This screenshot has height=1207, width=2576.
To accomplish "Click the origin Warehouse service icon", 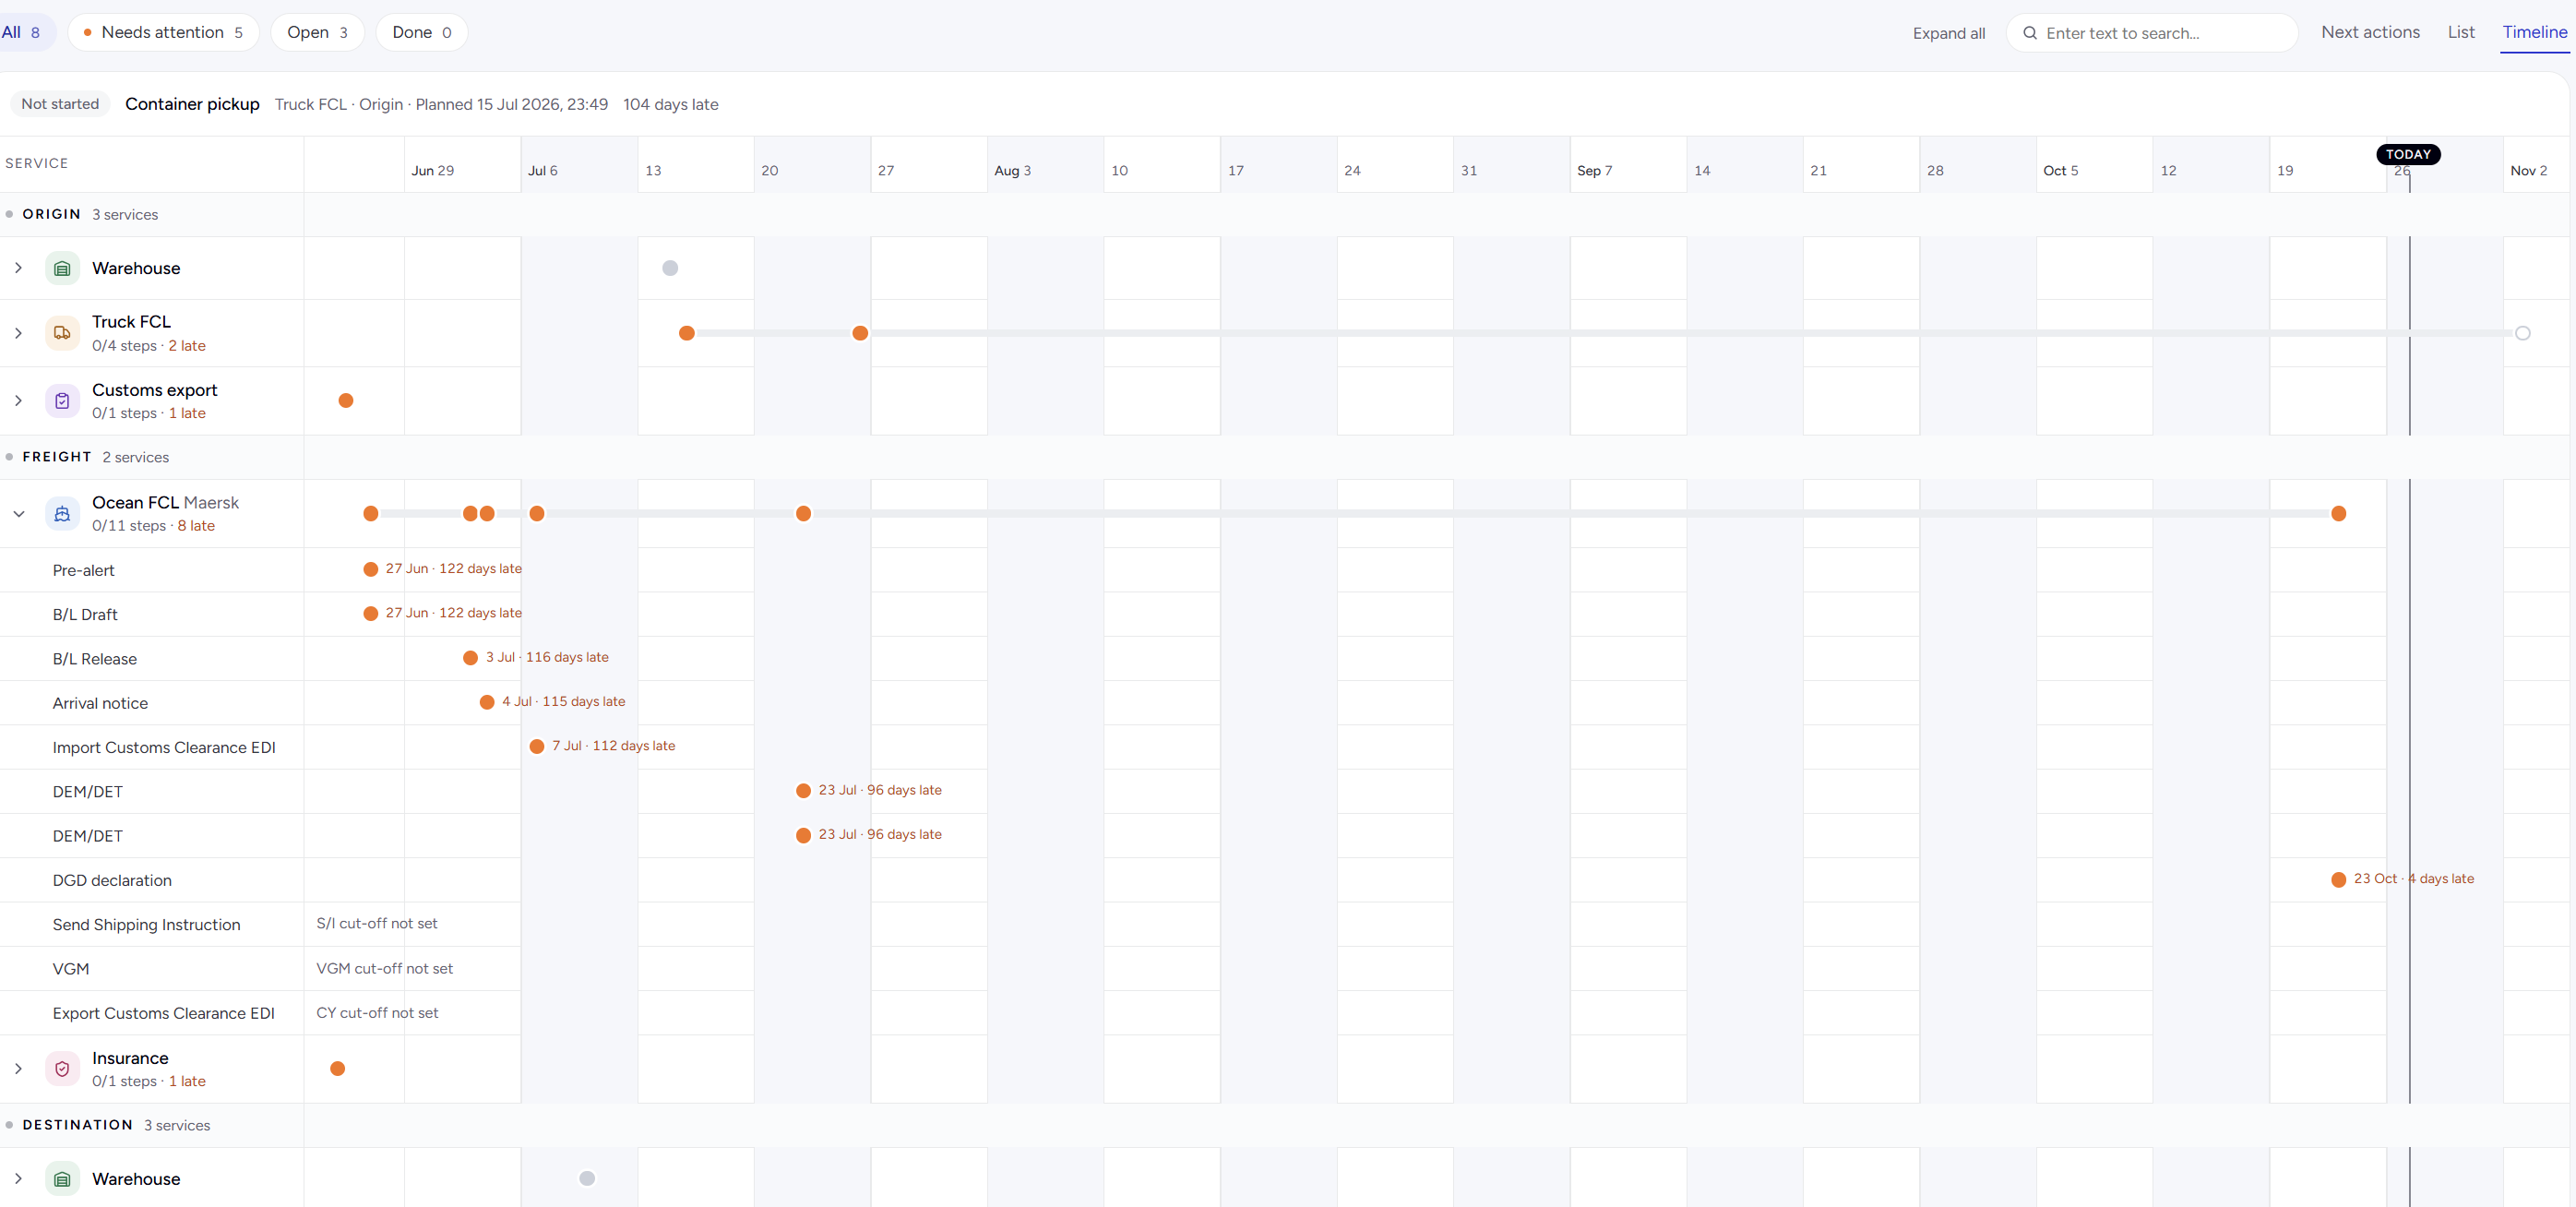I will (x=62, y=268).
